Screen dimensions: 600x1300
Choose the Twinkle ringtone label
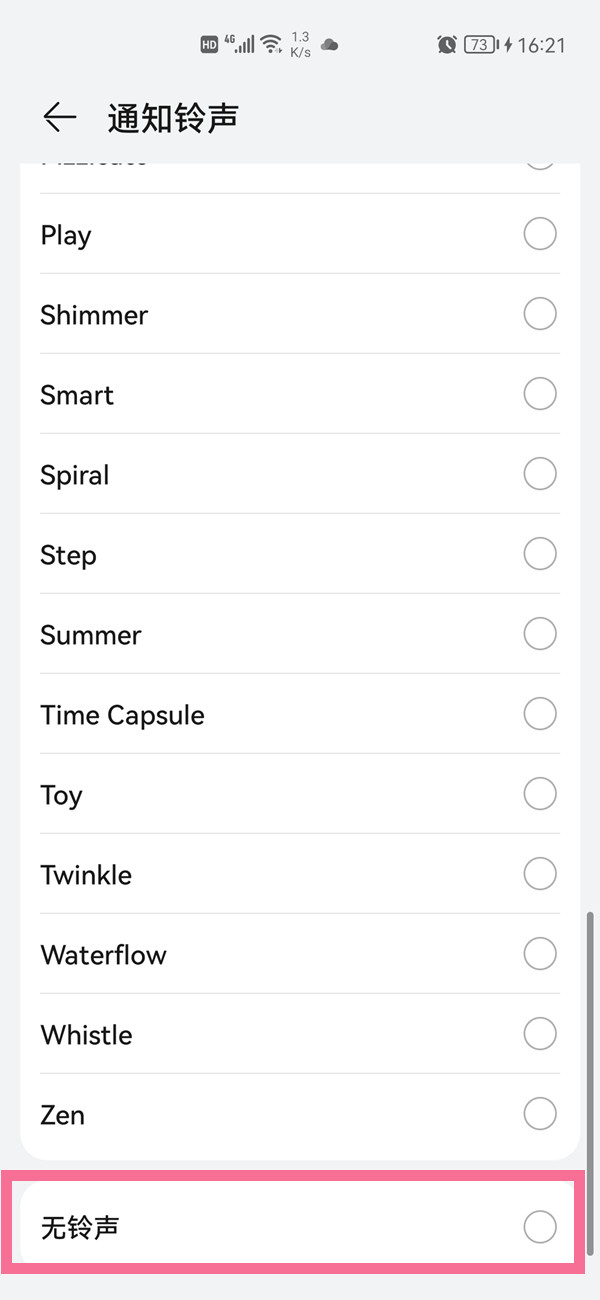[86, 875]
